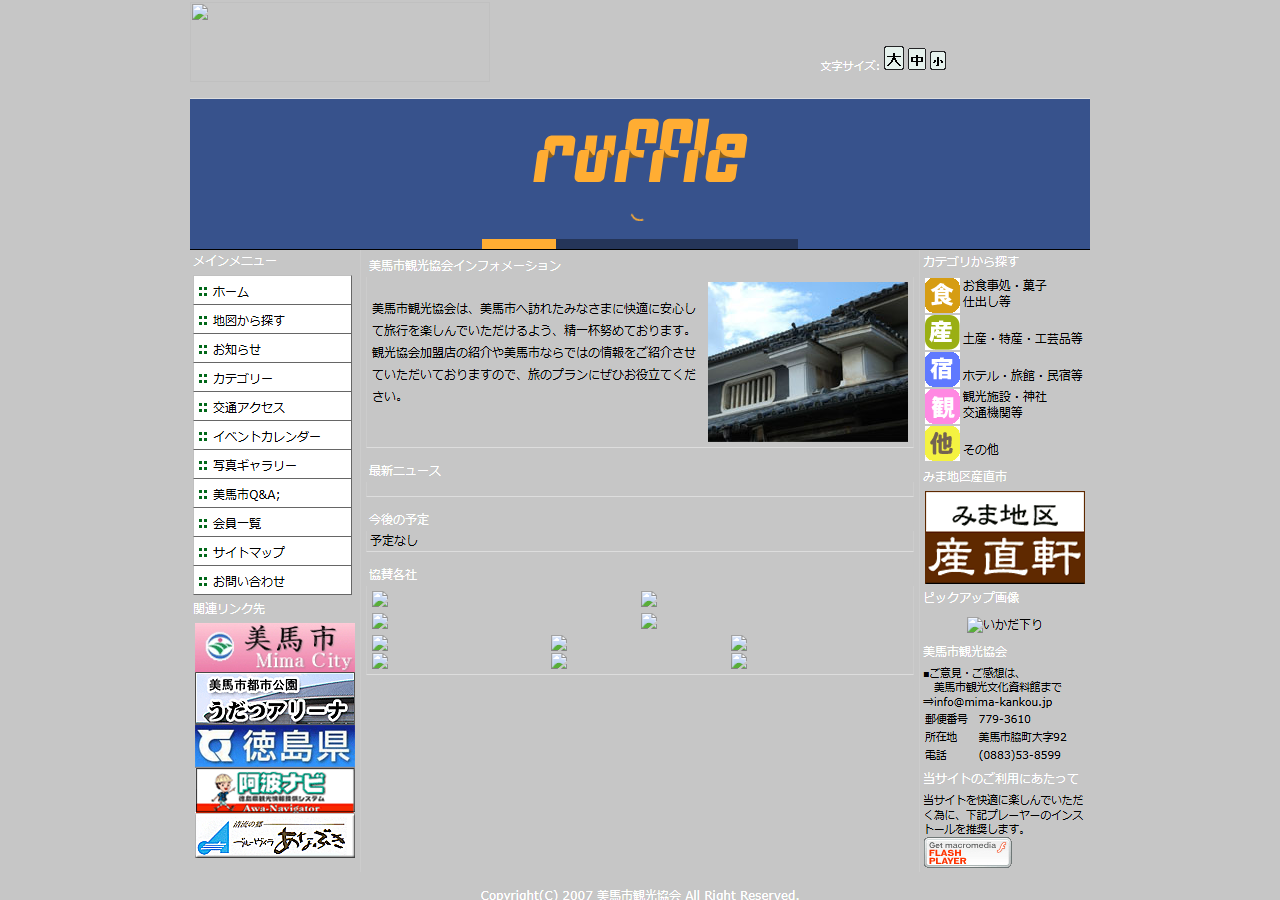Go to ホーム in the main menu
1280x900 pixels.
[x=272, y=291]
